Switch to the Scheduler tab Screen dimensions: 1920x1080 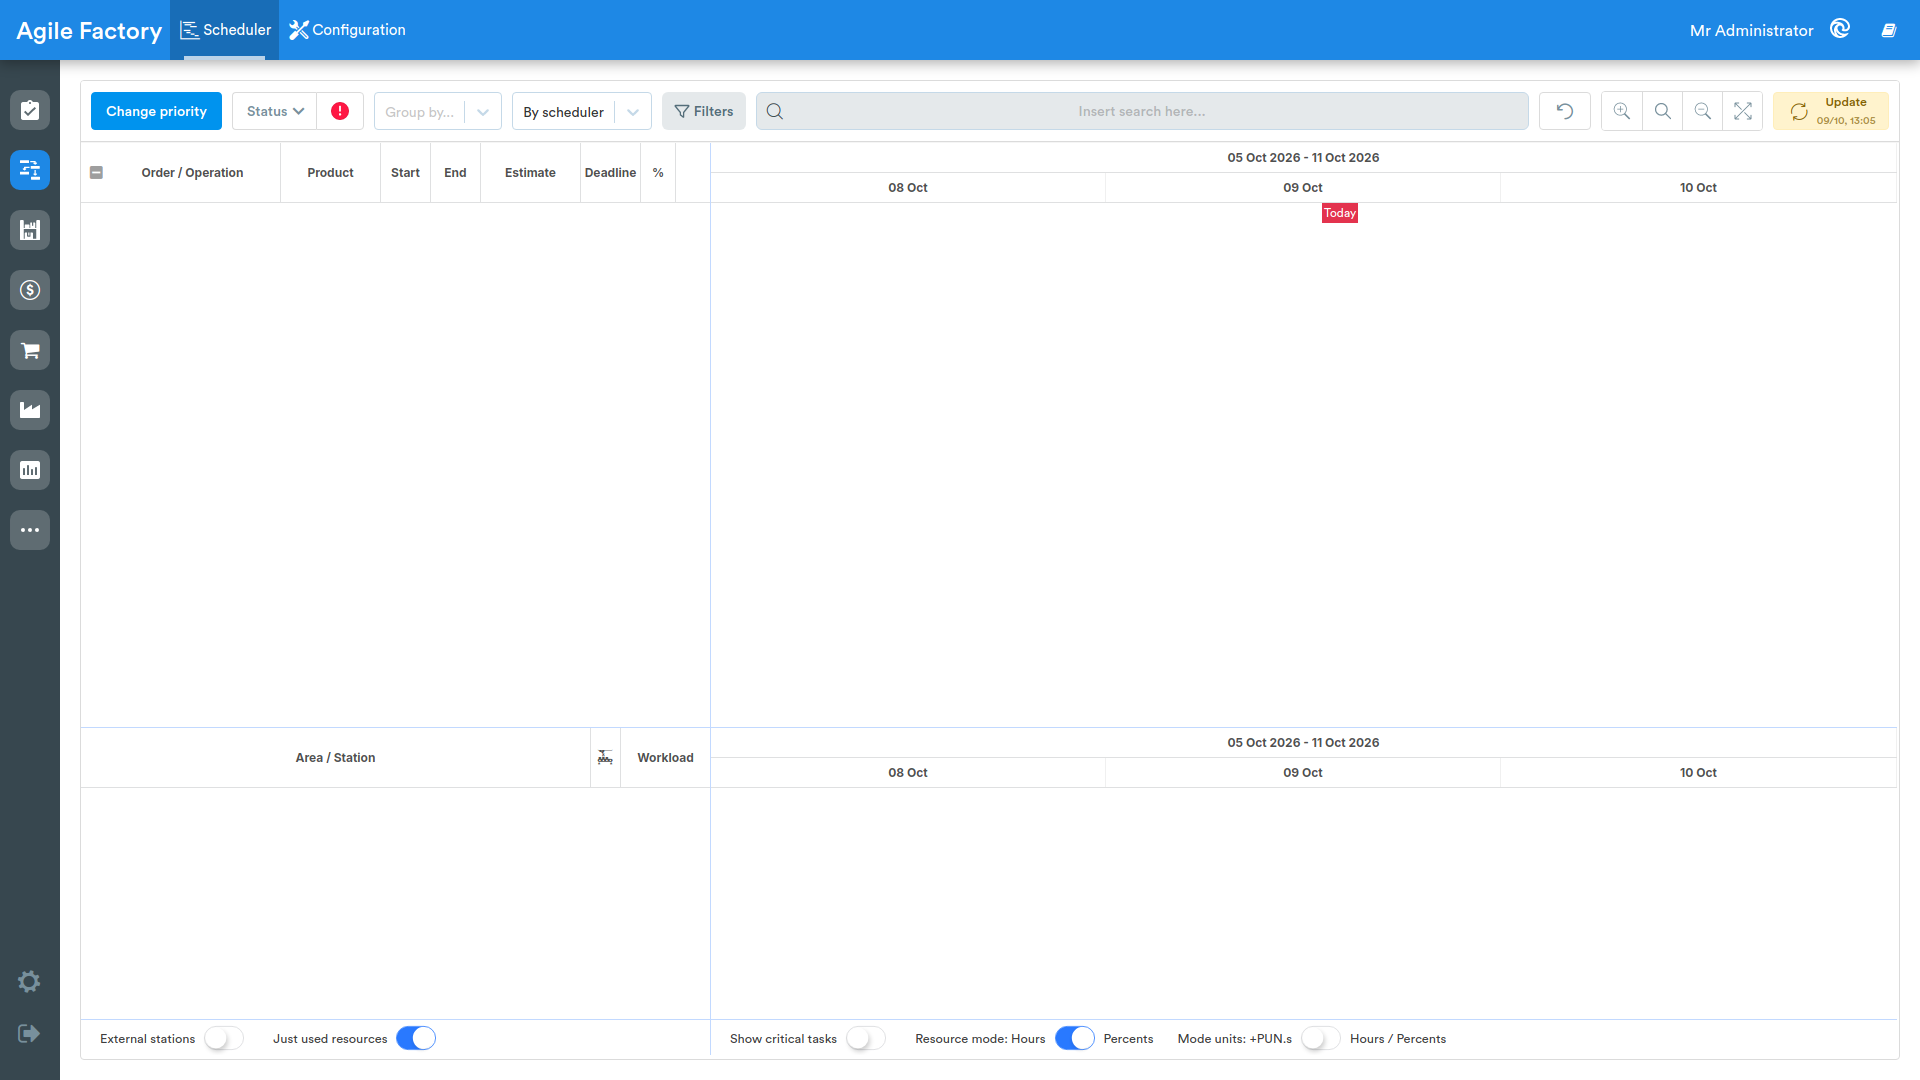pyautogui.click(x=225, y=30)
